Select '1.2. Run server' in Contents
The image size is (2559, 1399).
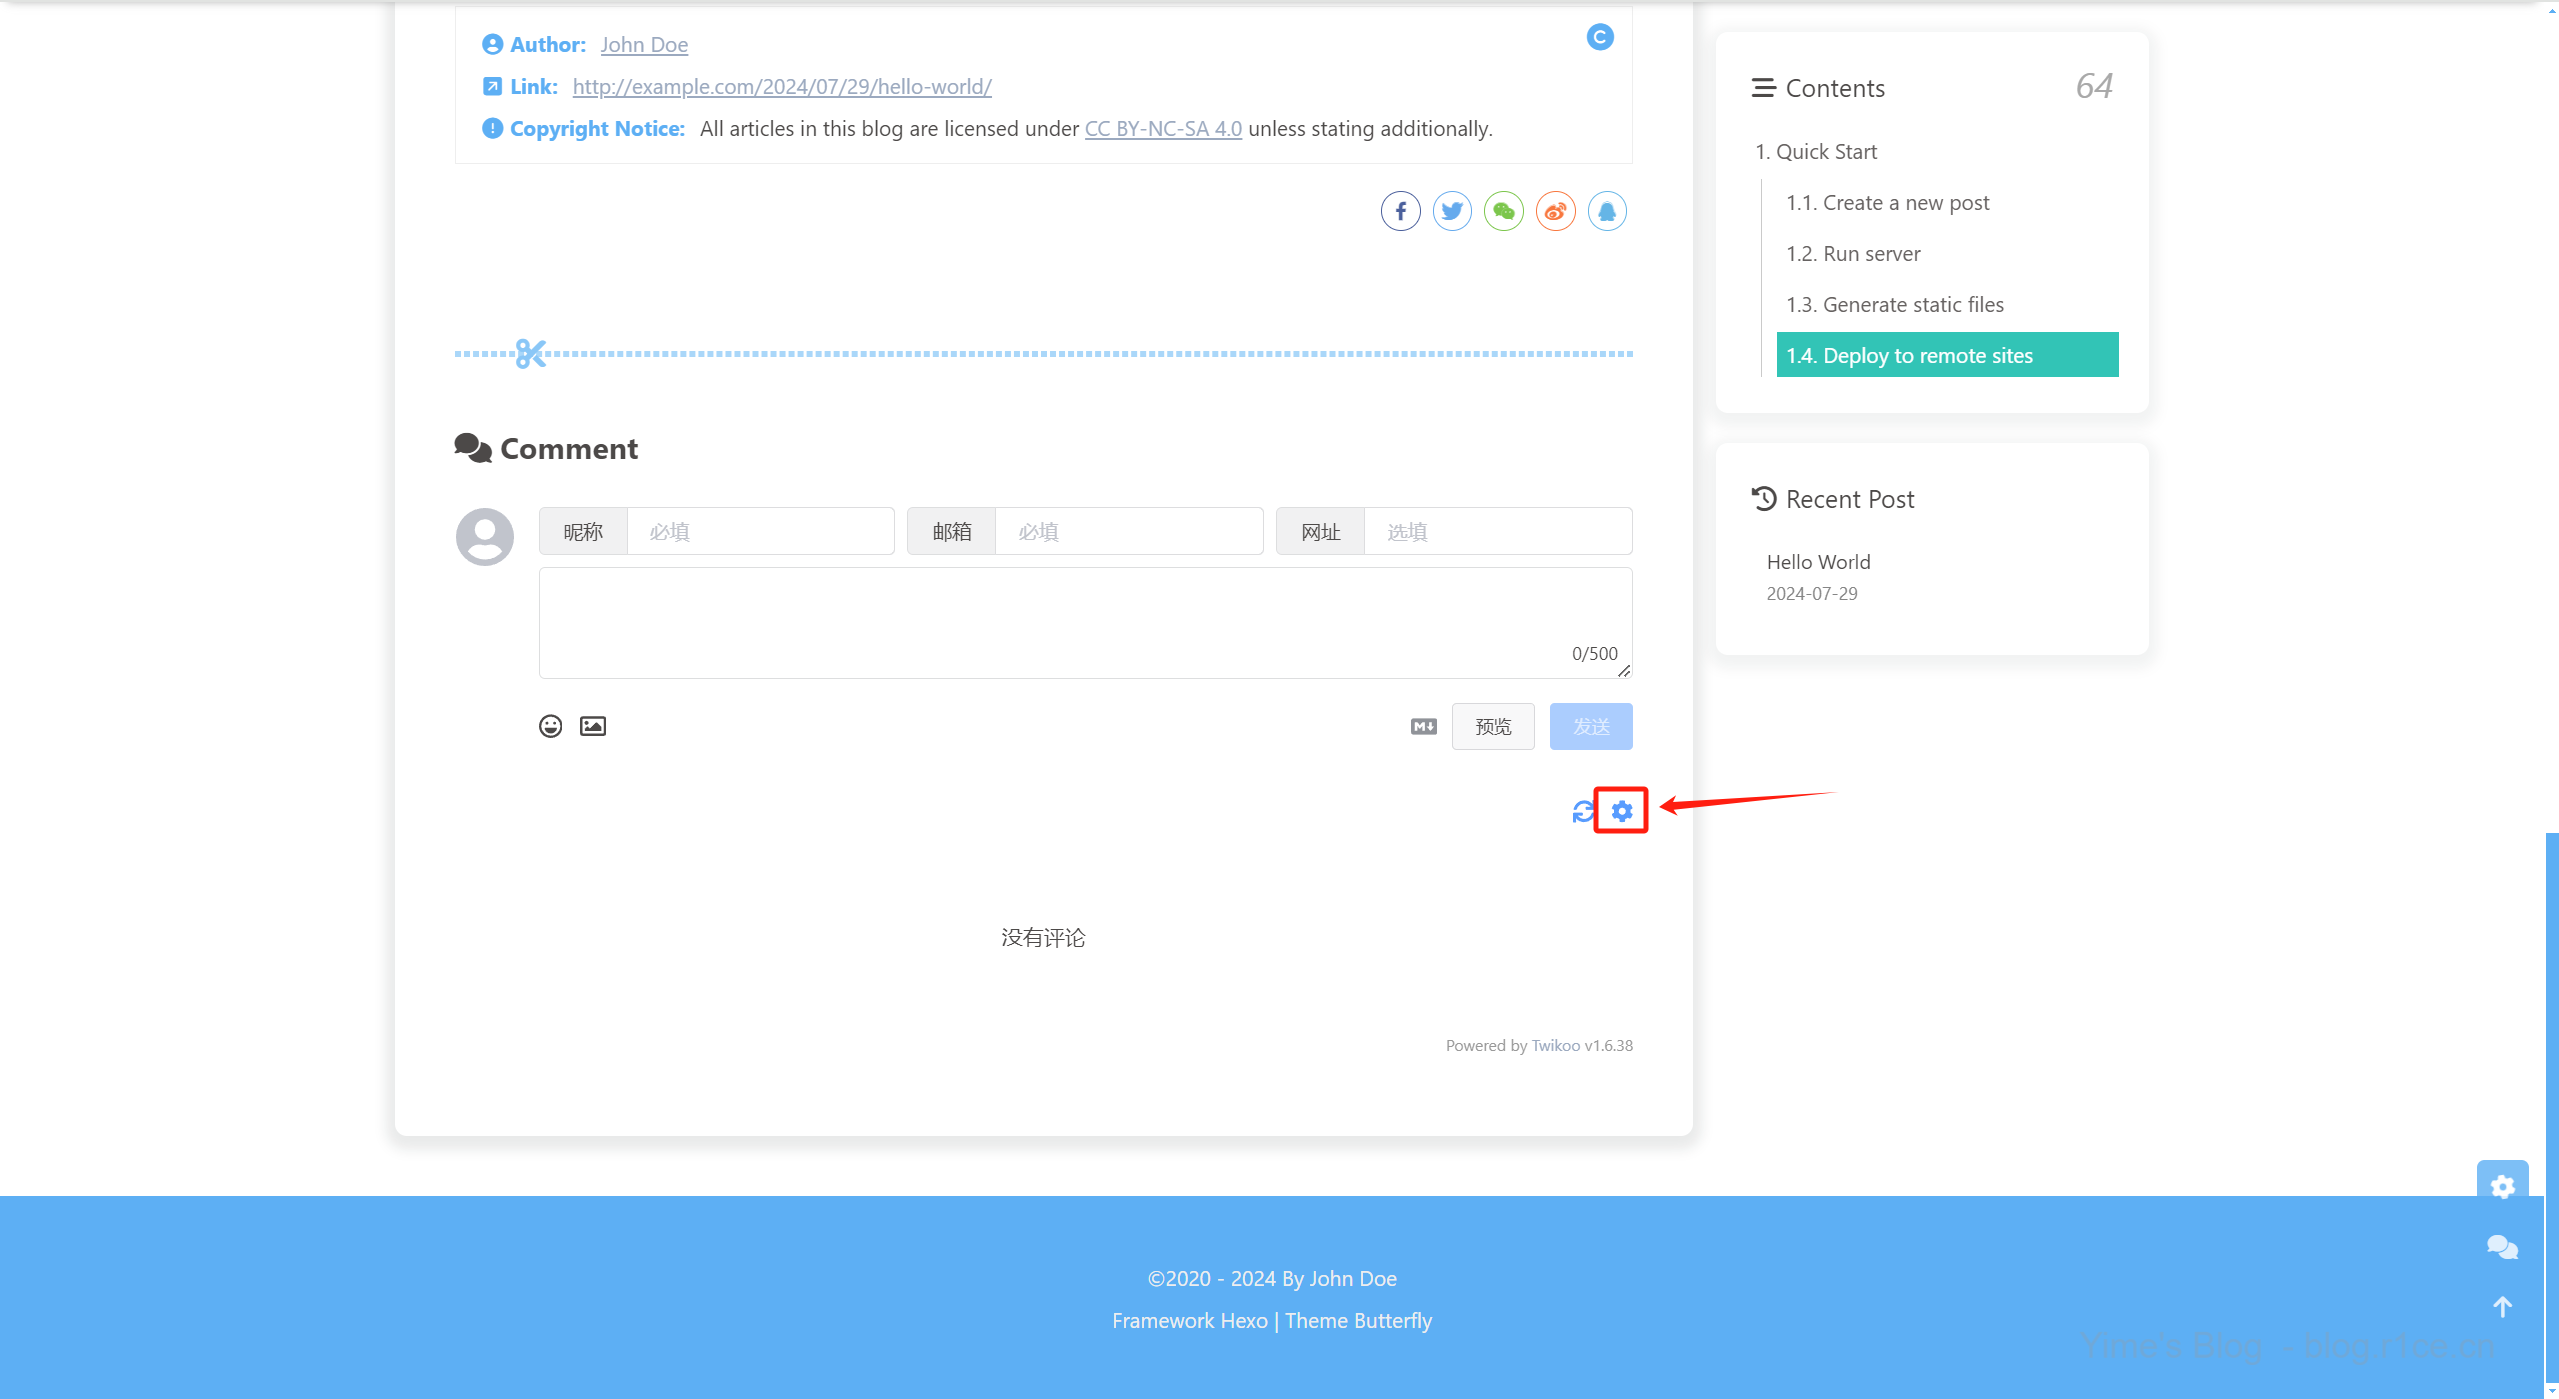tap(1853, 254)
